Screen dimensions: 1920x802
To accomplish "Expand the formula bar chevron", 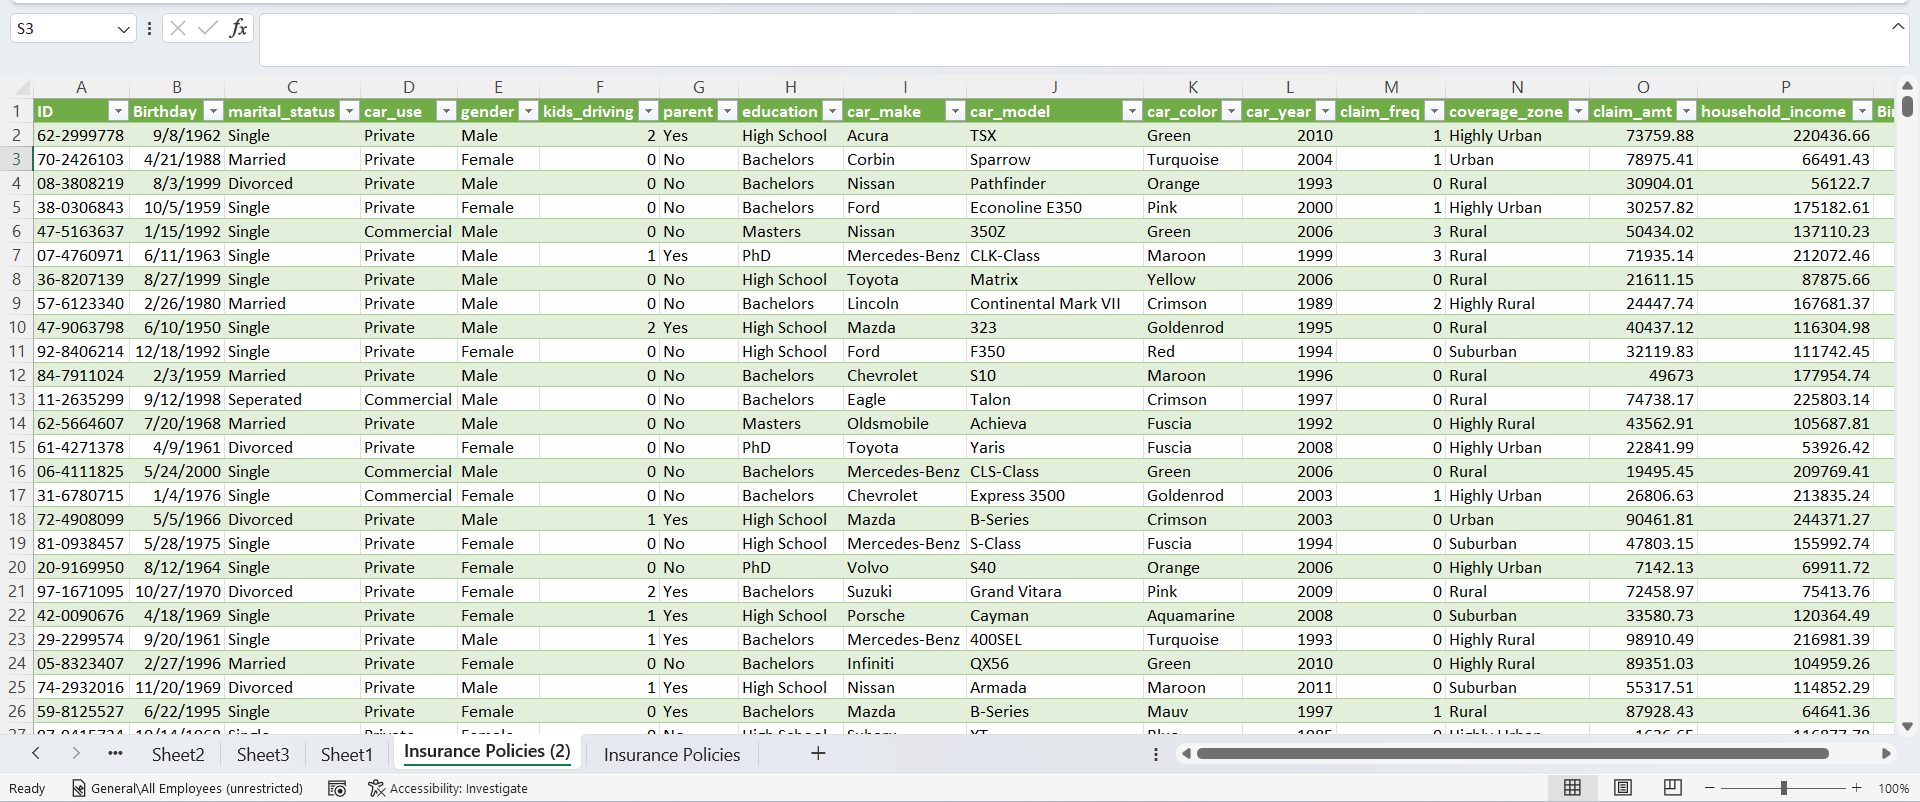I will (x=1897, y=27).
